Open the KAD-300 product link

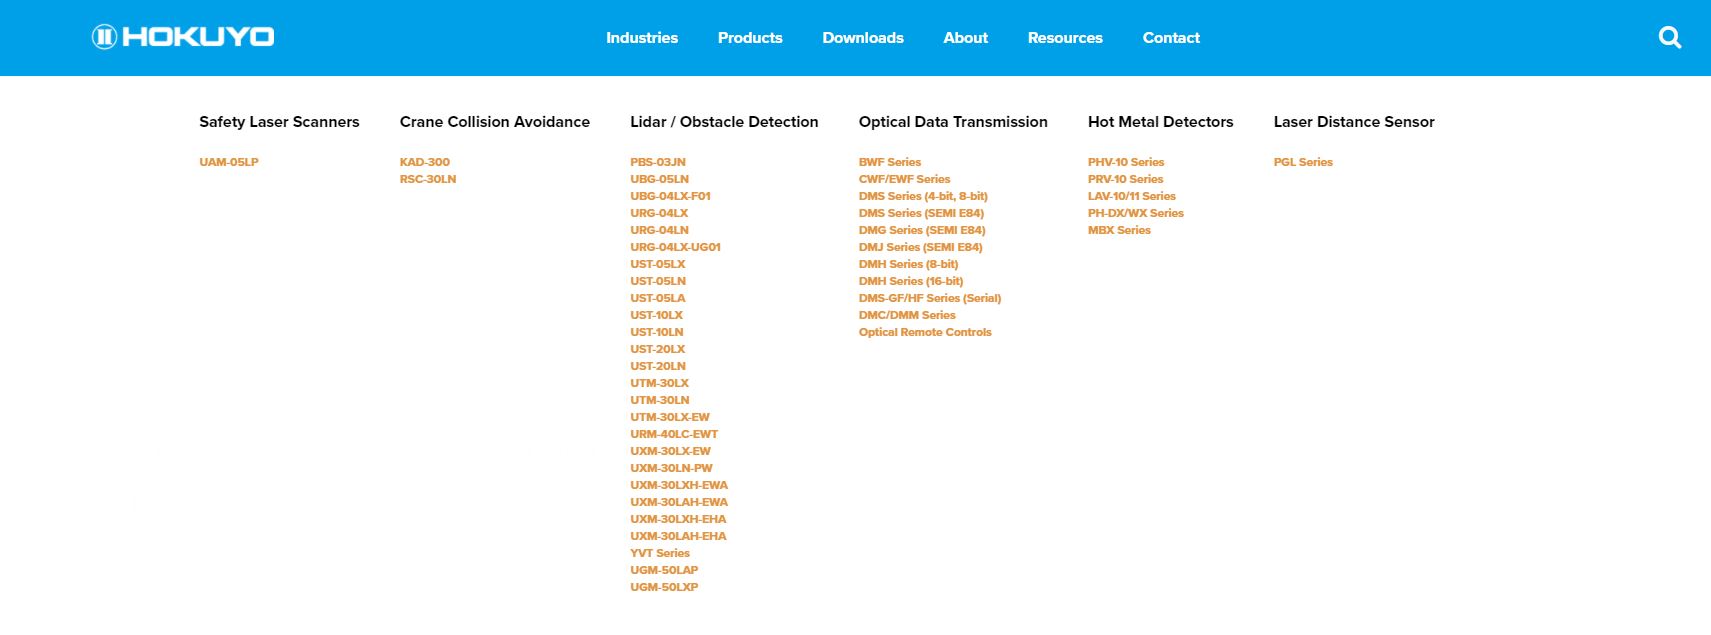point(425,162)
